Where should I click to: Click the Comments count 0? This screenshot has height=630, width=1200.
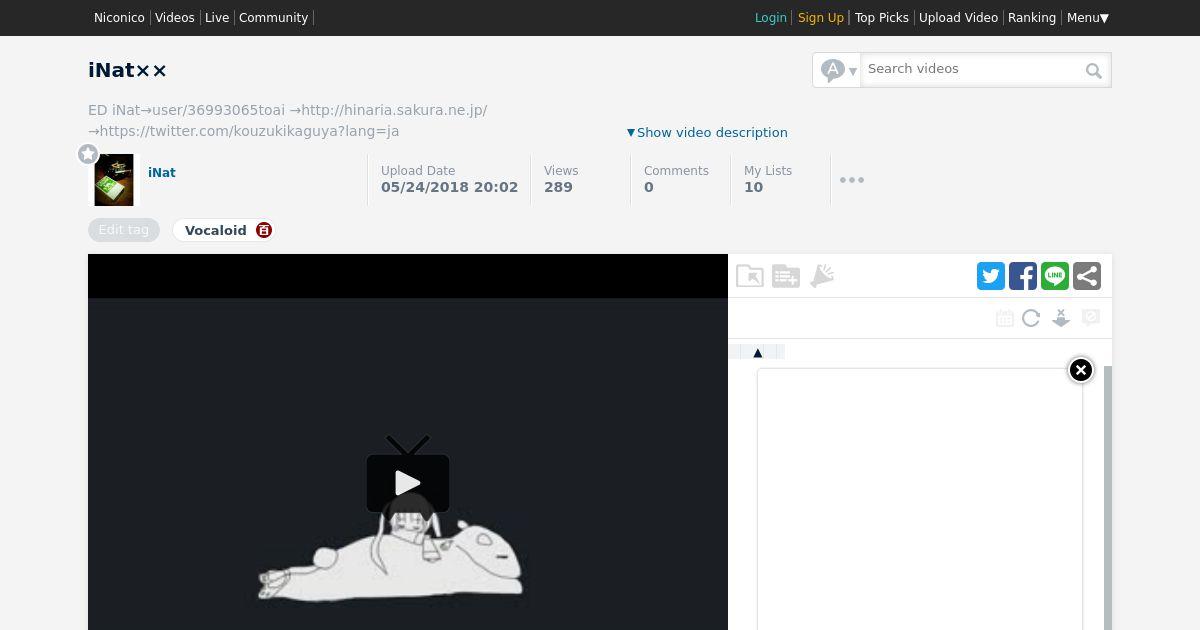click(x=649, y=187)
